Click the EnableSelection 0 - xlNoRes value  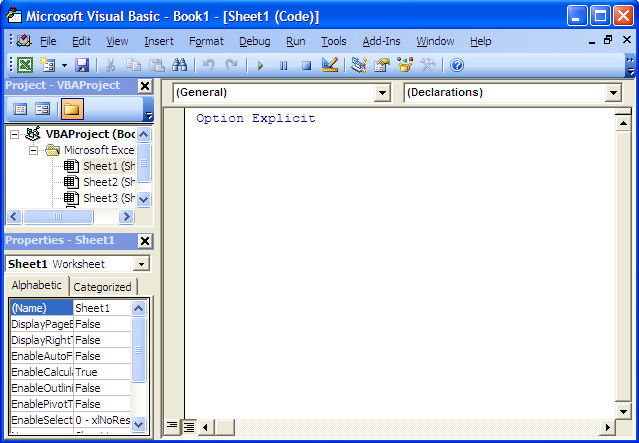pos(102,420)
